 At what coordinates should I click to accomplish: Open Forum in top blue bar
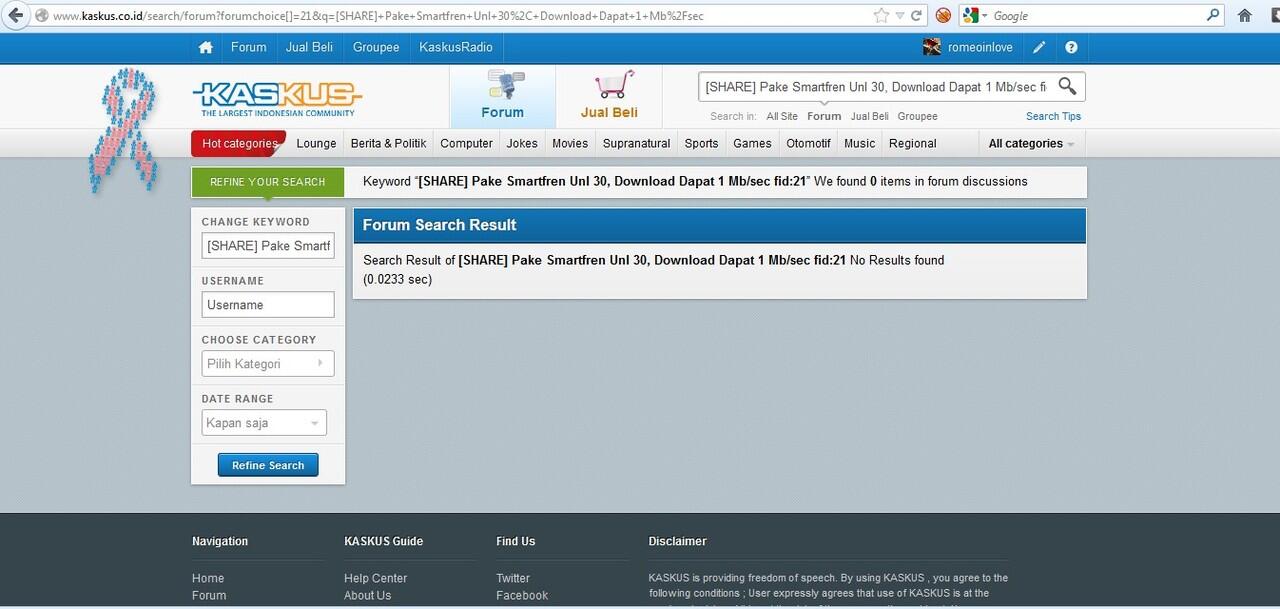pos(248,47)
